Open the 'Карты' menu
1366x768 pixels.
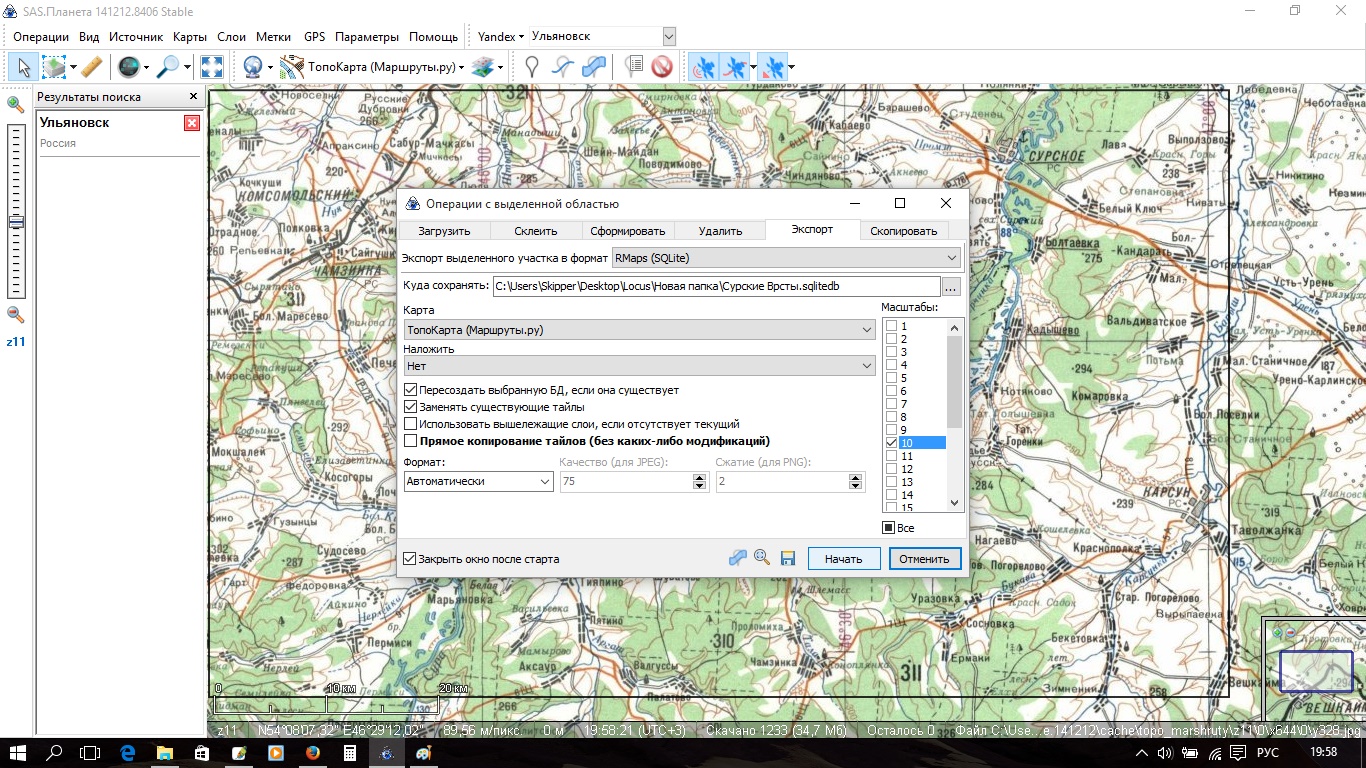(x=190, y=37)
